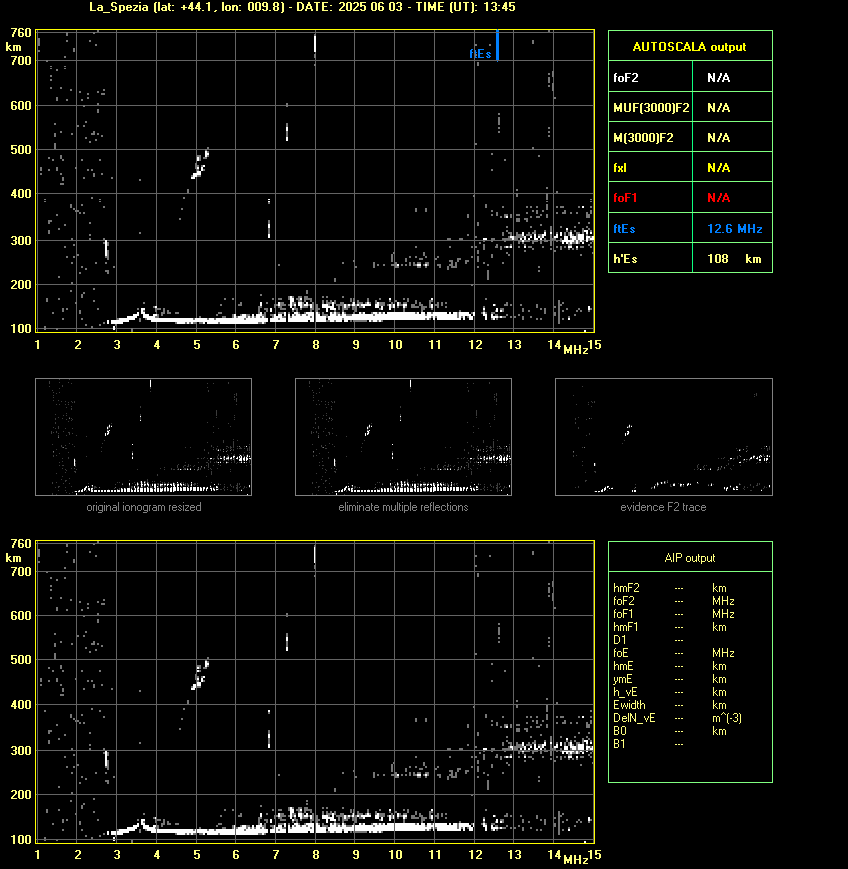
Task: Click the "original ionogram resized" caption
Action: 144,507
